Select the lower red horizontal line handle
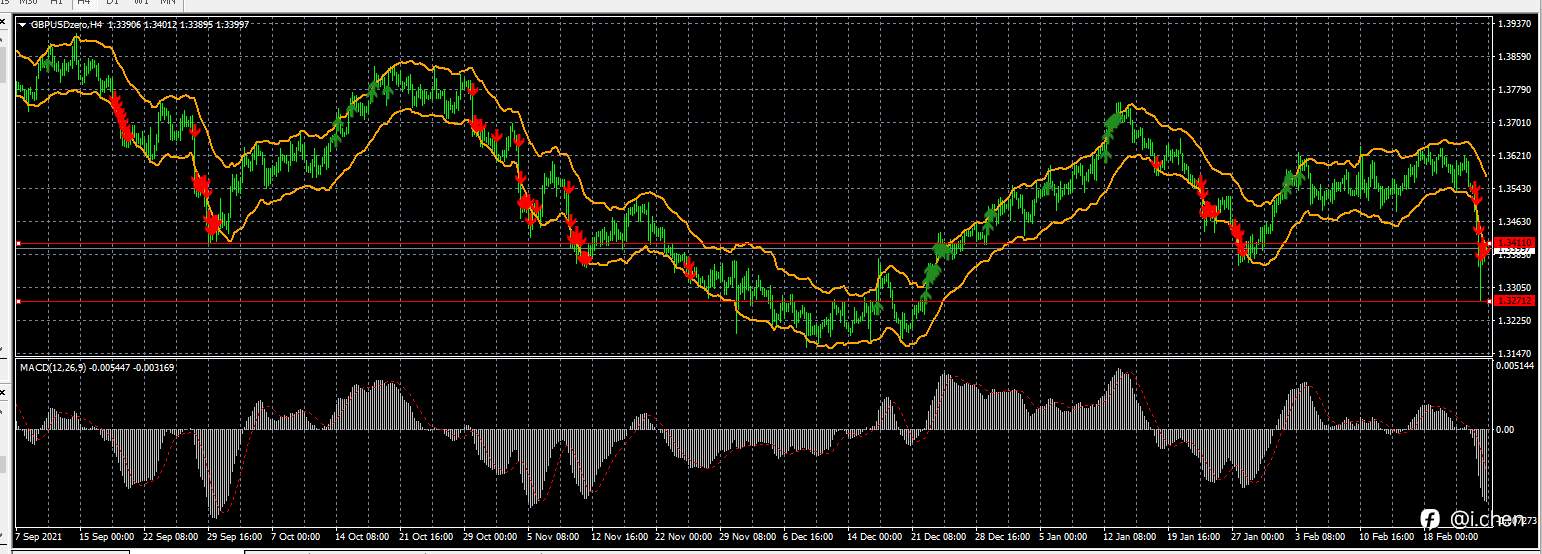 point(18,301)
